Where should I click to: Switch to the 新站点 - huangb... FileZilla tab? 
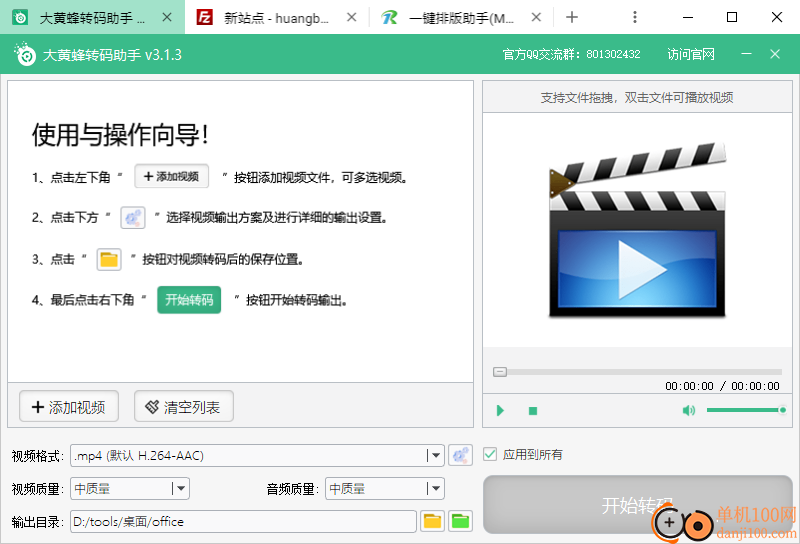pos(276,18)
